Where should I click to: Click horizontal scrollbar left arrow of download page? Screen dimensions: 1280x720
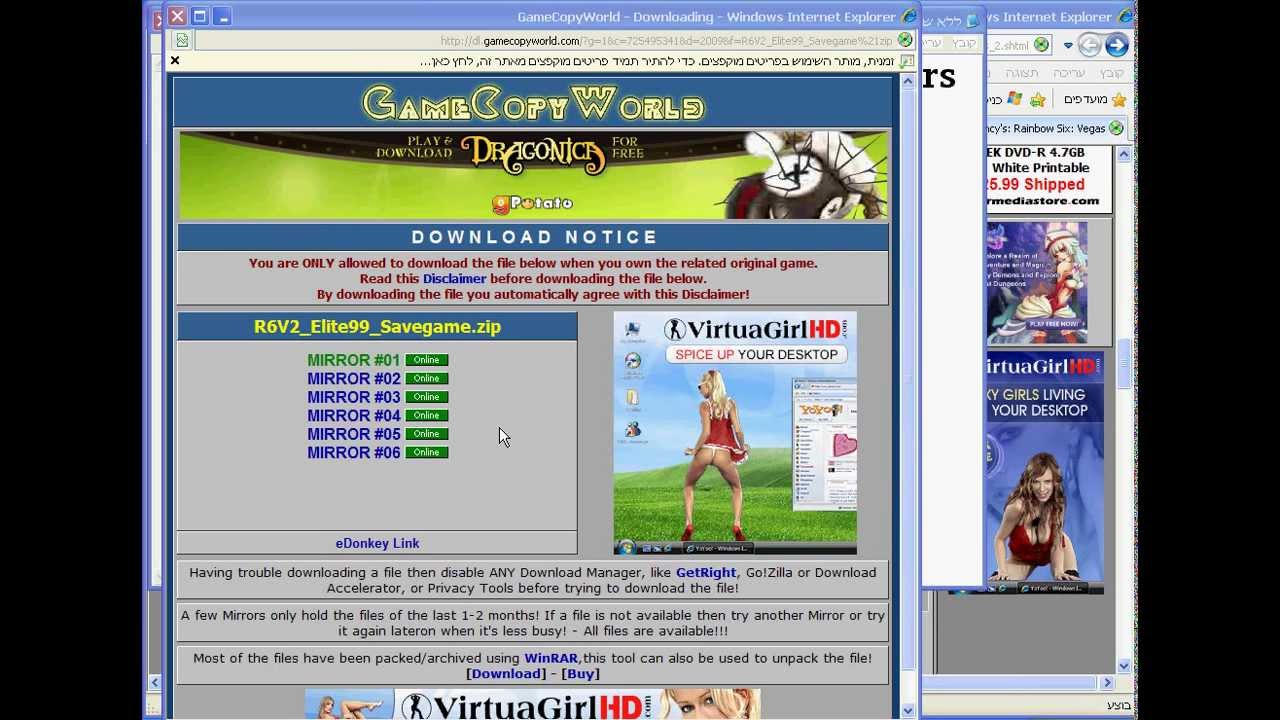pyautogui.click(x=154, y=682)
